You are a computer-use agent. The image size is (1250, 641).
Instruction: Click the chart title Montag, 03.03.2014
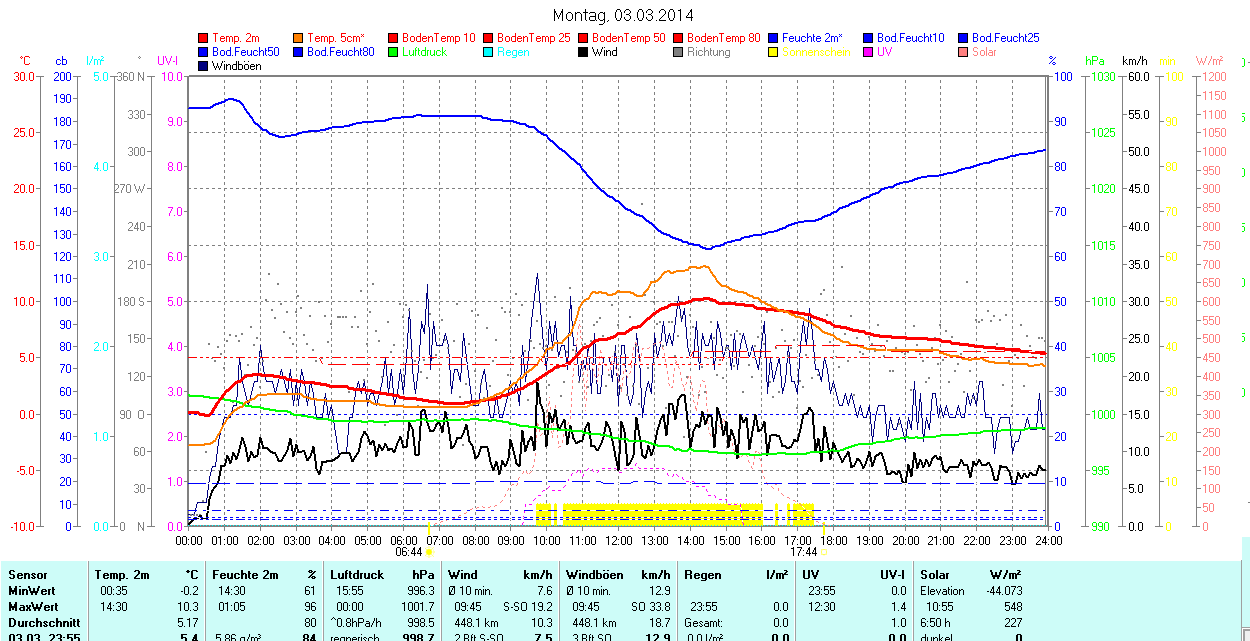(x=623, y=15)
